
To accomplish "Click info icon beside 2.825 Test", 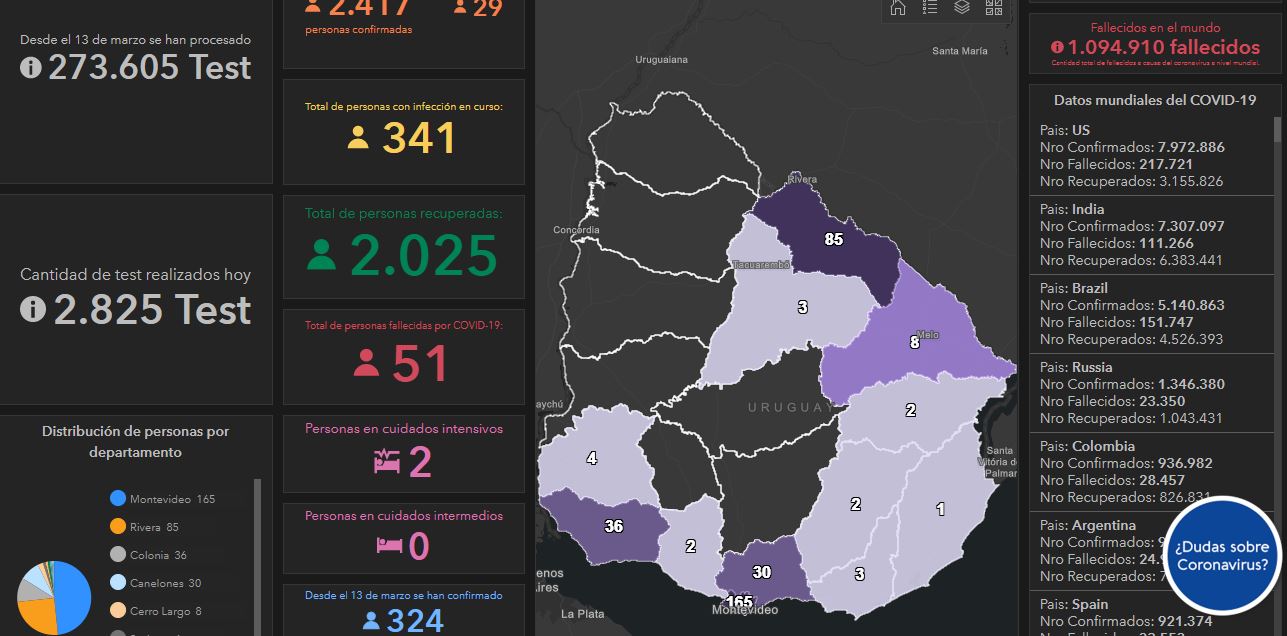I will 32,310.
